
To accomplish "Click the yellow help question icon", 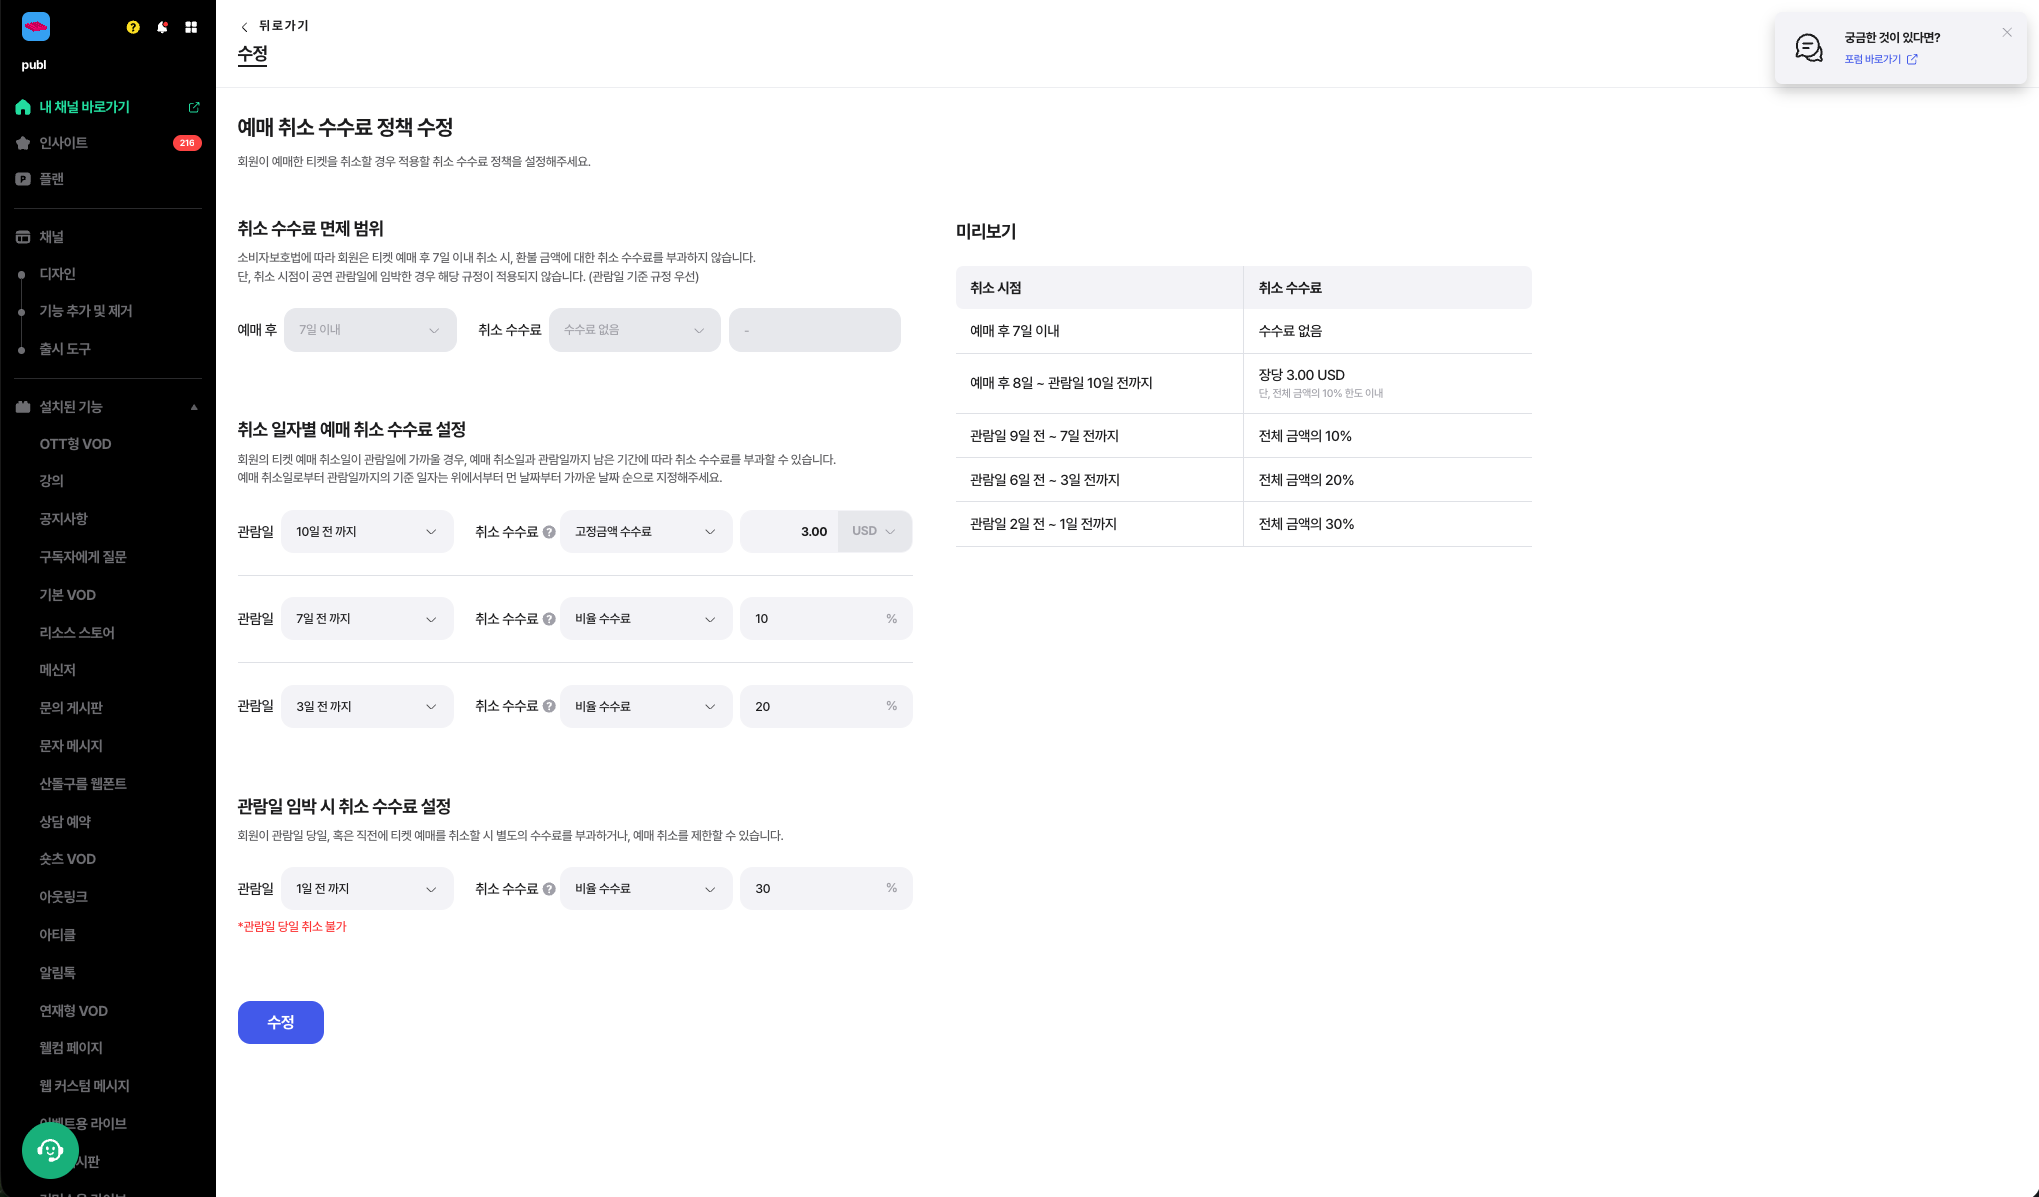I will tap(133, 27).
